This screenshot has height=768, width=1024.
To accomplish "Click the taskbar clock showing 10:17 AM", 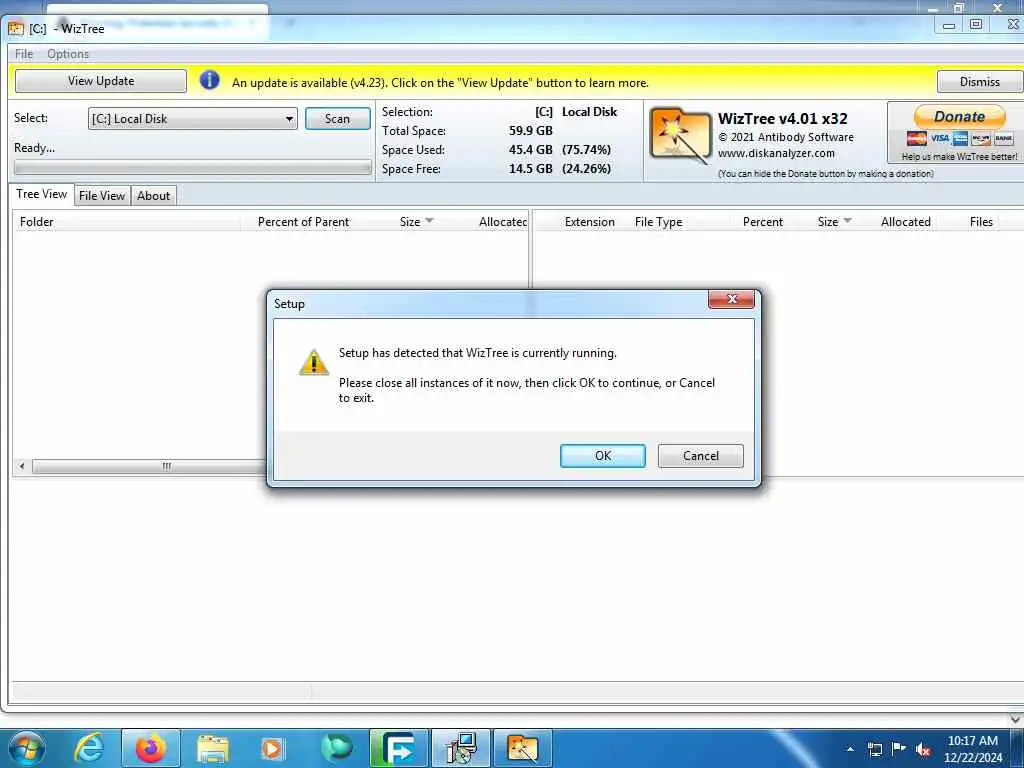I will click(973, 748).
